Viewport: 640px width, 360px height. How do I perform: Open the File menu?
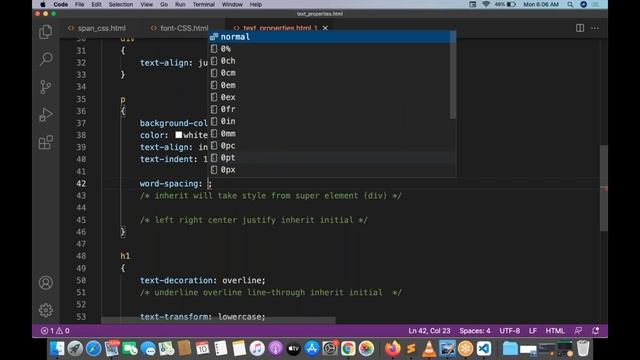(80, 4)
